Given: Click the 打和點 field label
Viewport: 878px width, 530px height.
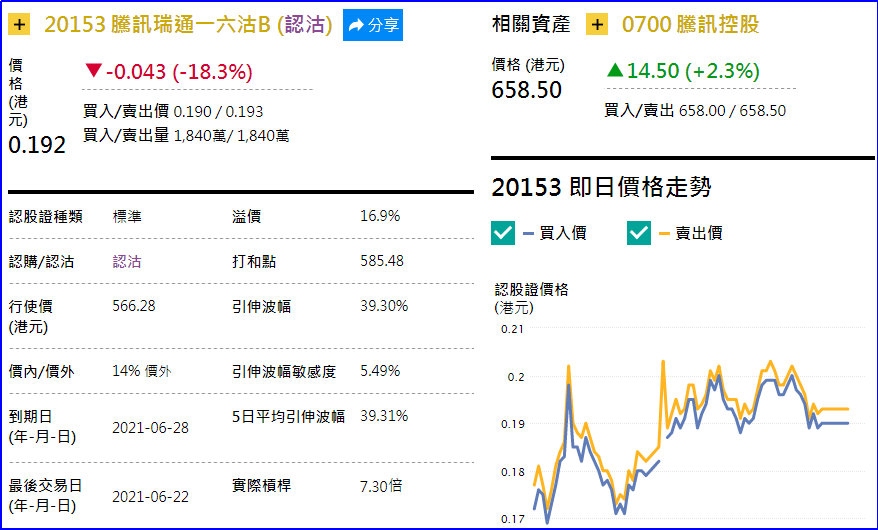Looking at the screenshot, I should tap(254, 261).
